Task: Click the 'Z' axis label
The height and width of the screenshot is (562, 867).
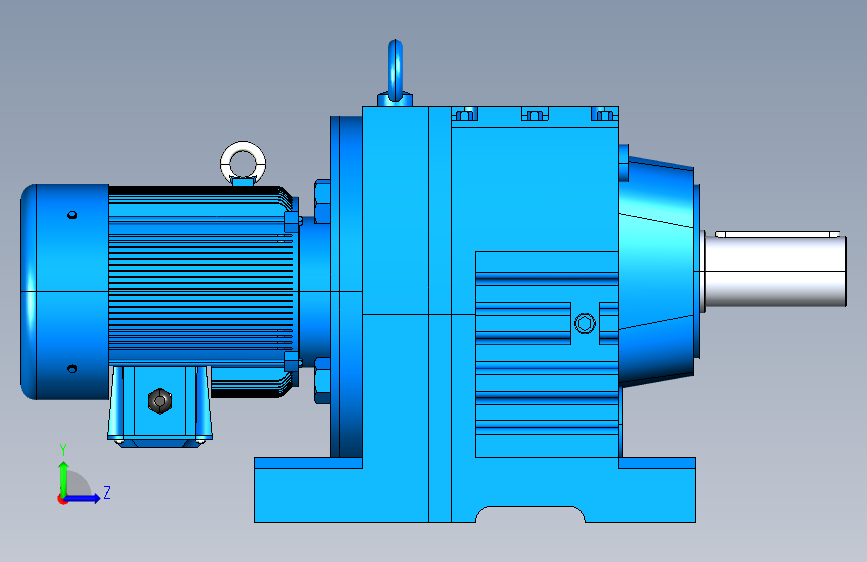Action: (107, 492)
